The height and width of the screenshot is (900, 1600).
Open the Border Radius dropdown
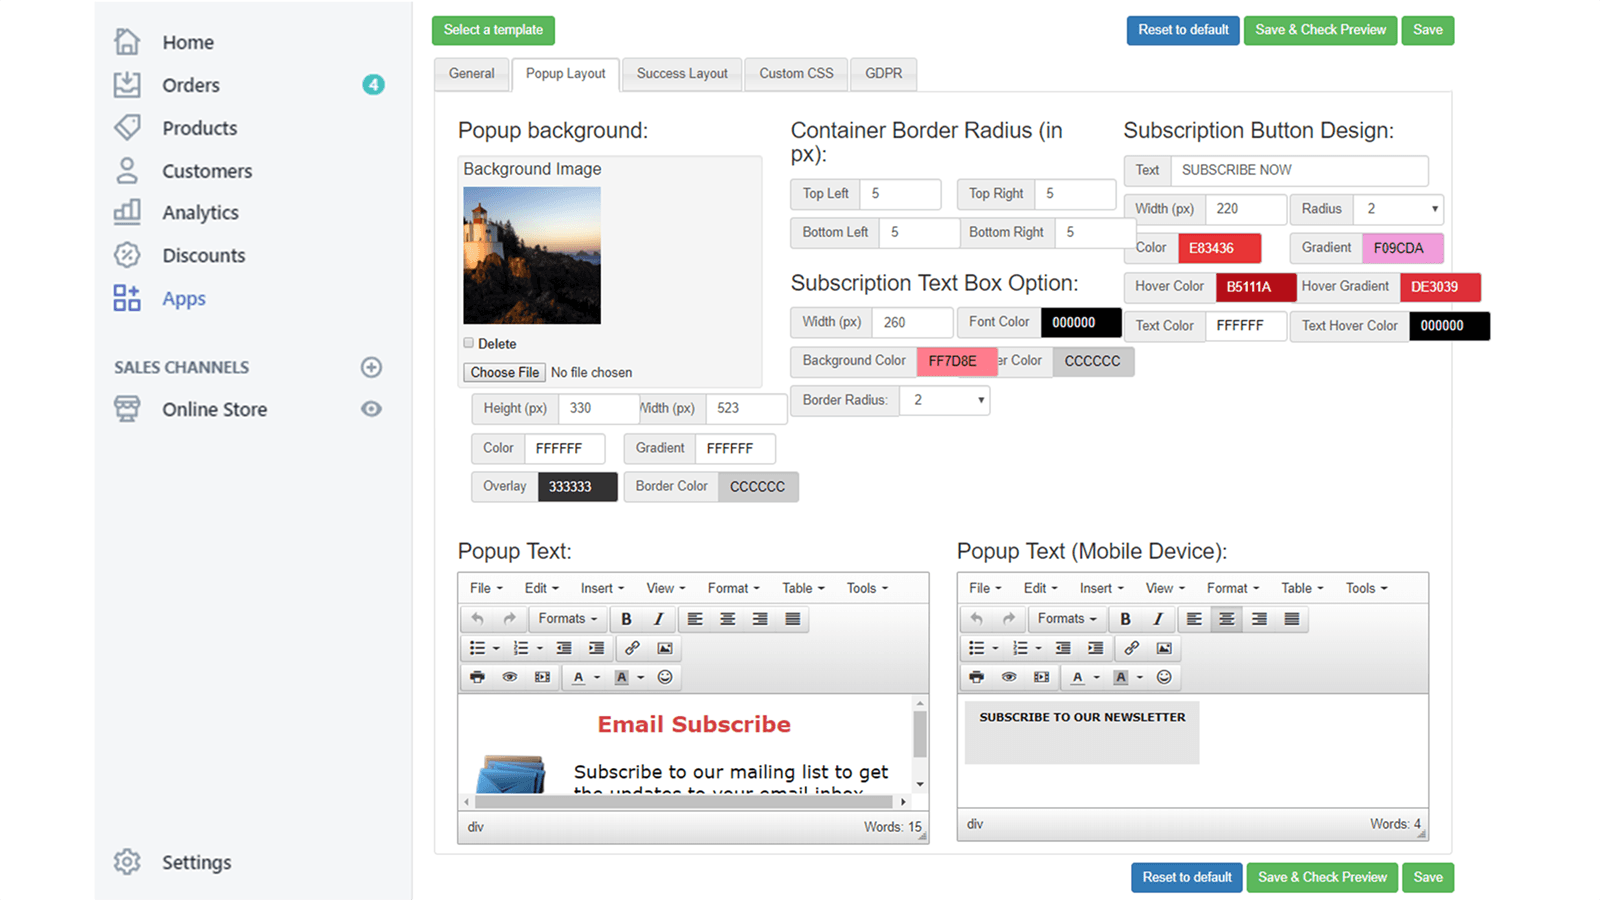944,400
